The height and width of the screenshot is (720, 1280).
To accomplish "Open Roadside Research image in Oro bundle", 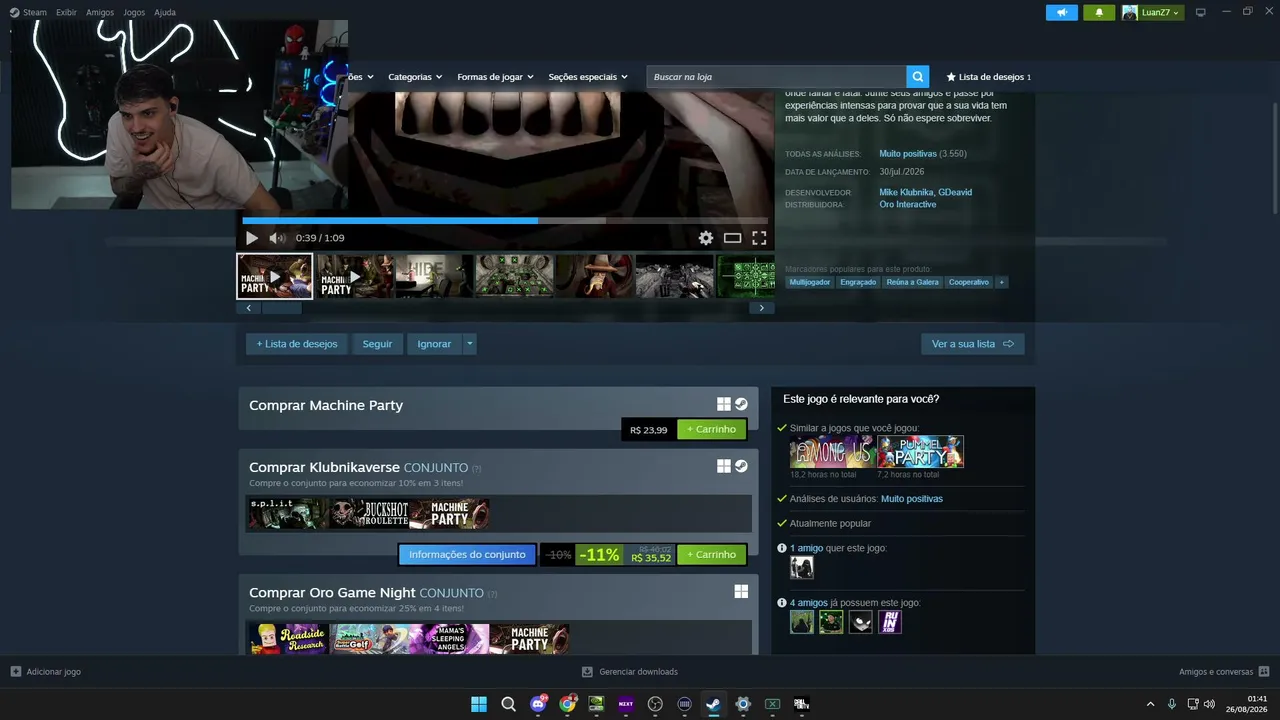I will 288,639.
